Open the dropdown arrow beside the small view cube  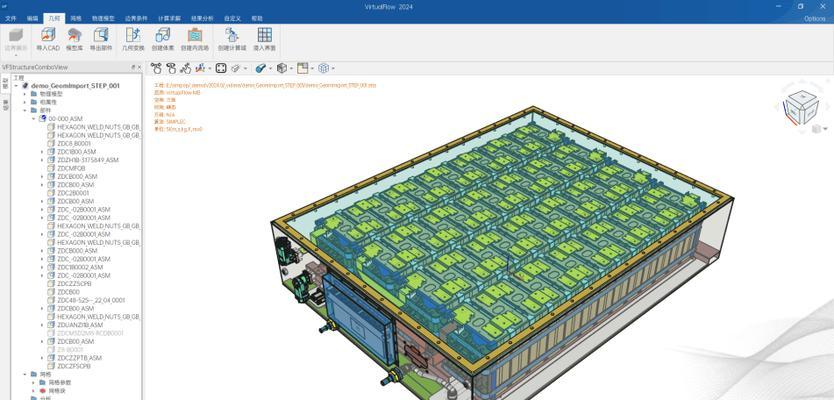[x=825, y=129]
